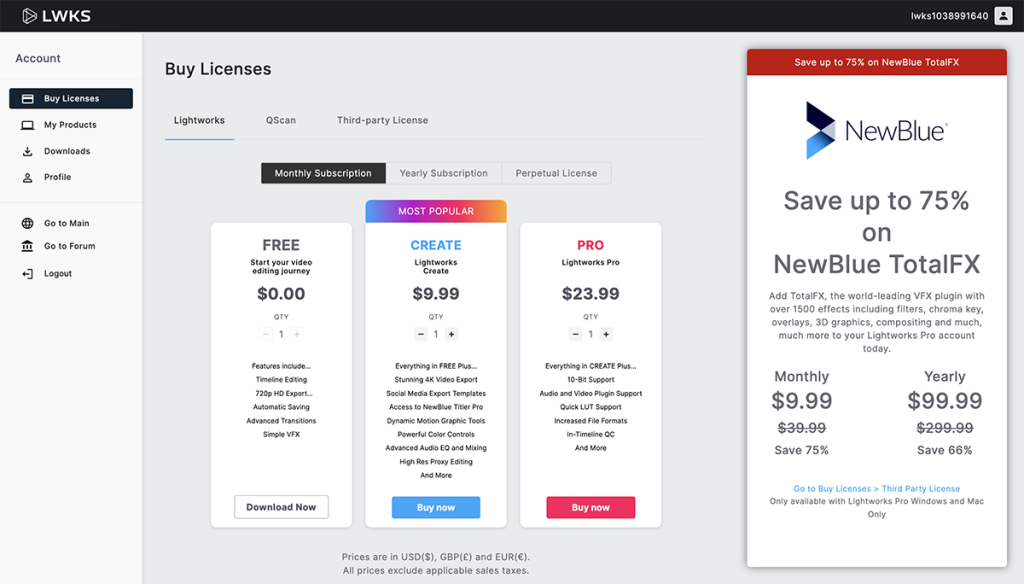Screen dimensions: 1024x584
Task: Switch to the QScan tab
Action: (x=281, y=119)
